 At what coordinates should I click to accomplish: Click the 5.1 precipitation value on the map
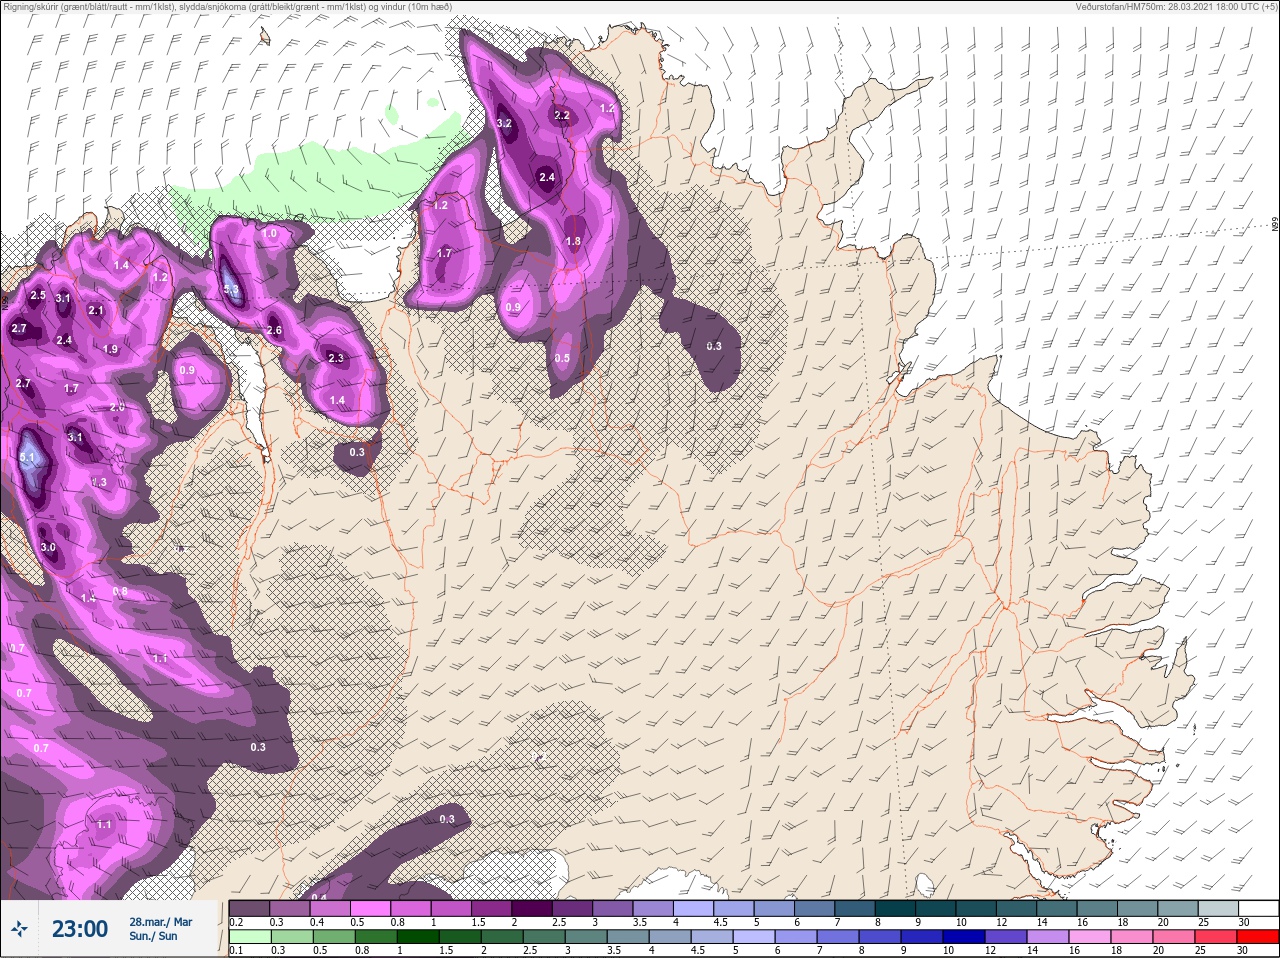27,458
